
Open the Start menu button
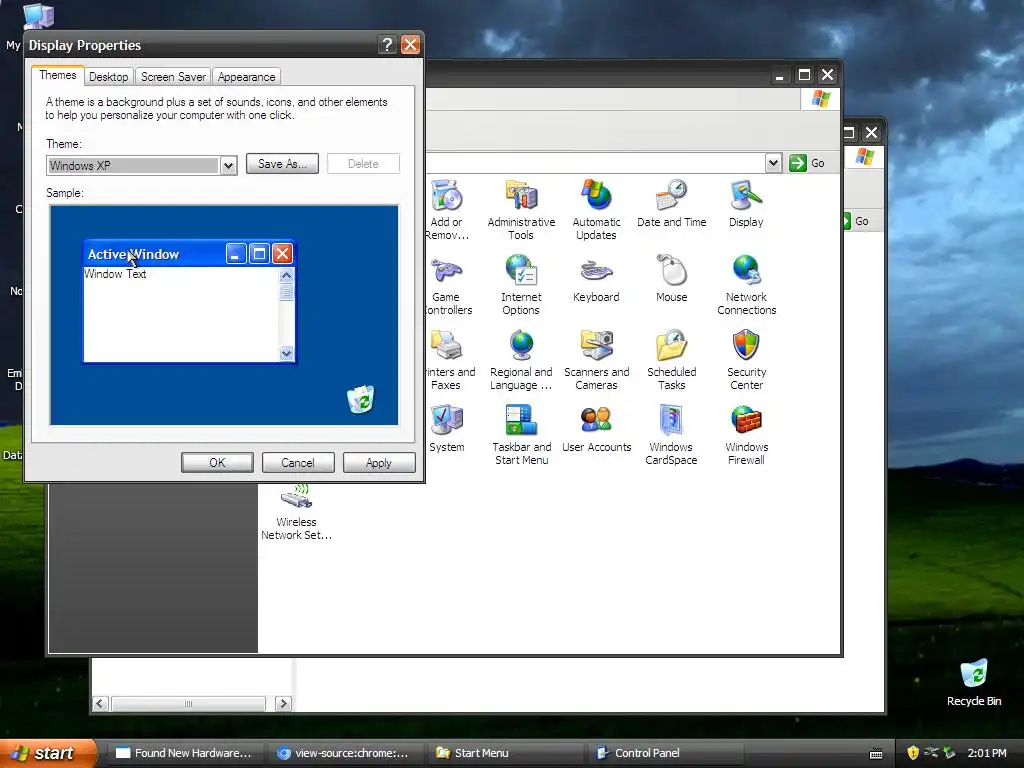(x=48, y=753)
